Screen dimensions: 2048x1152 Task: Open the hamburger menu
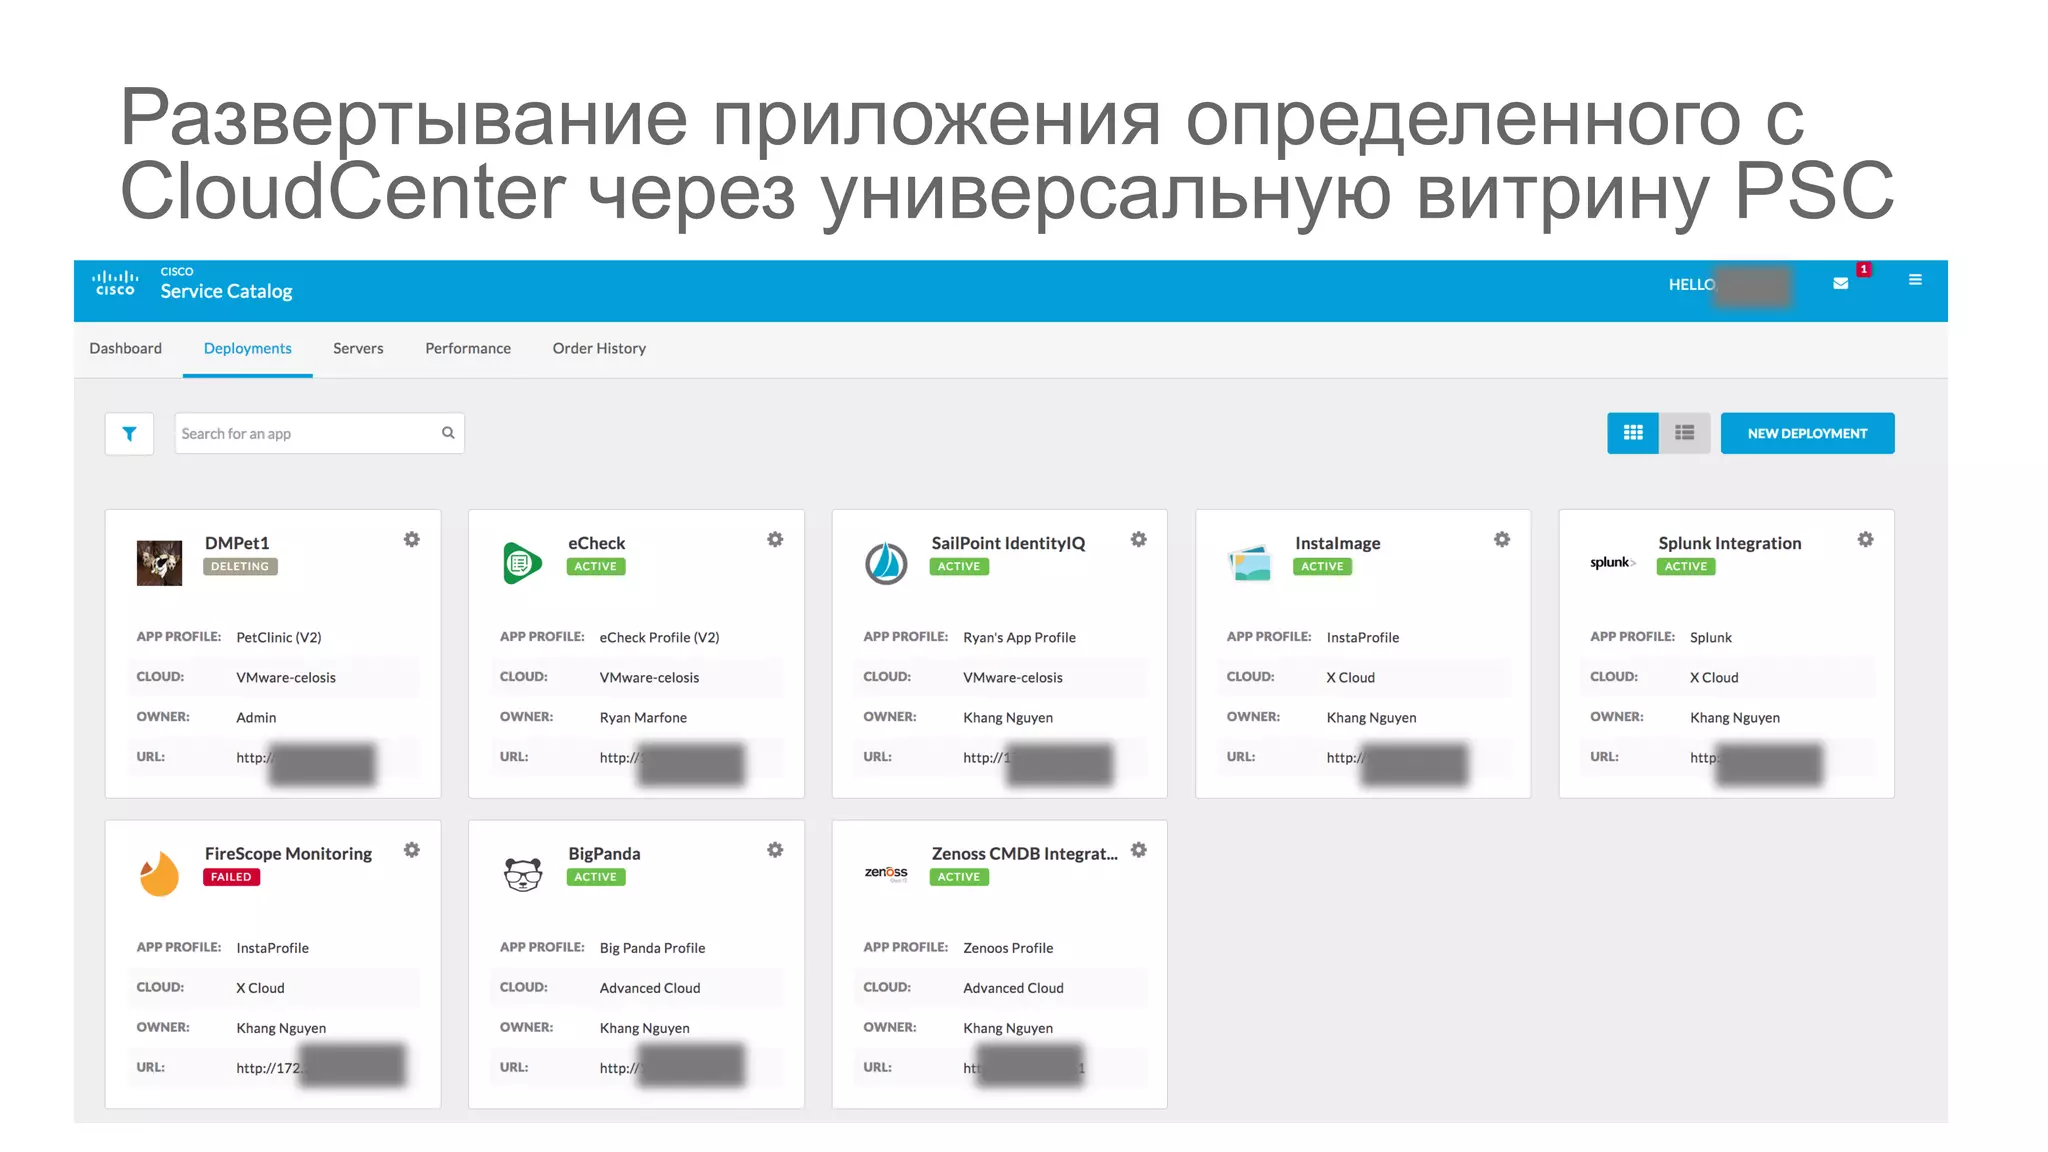[1915, 280]
